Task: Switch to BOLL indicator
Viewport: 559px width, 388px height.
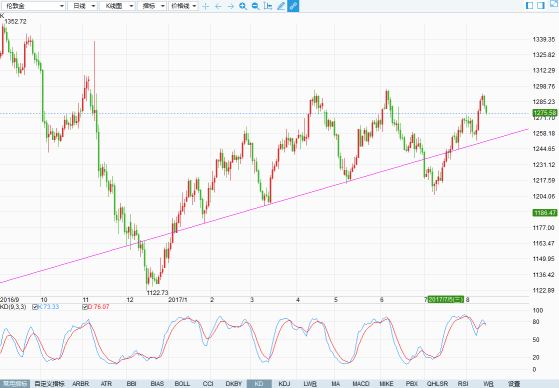Action: pos(182,384)
